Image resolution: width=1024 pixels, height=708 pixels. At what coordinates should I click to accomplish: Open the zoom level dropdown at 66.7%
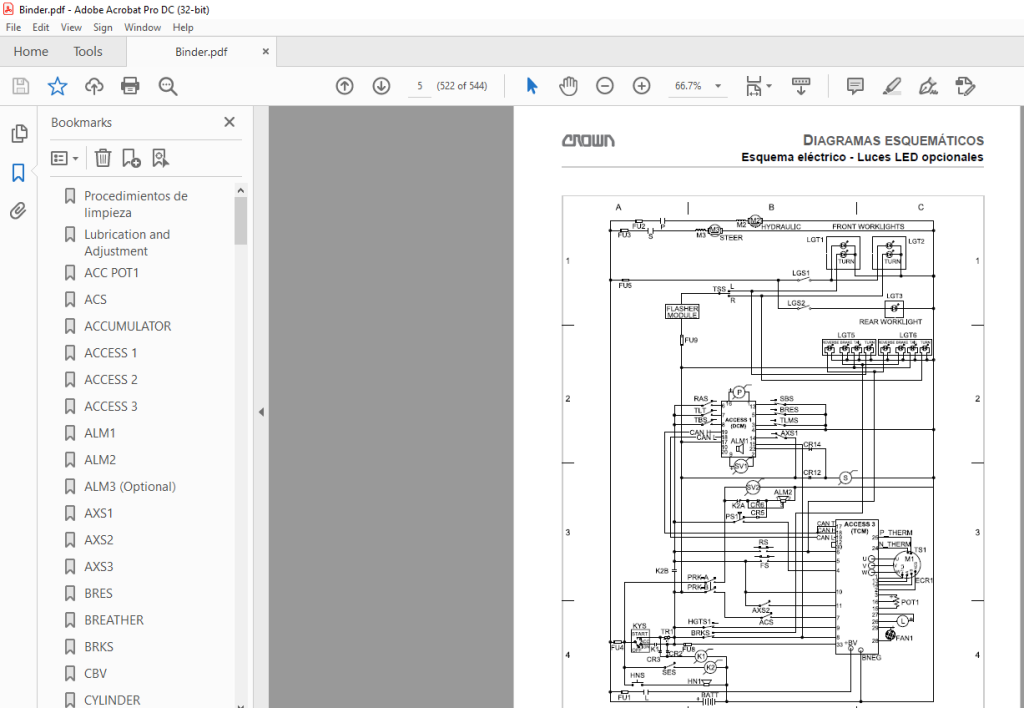pyautogui.click(x=718, y=86)
